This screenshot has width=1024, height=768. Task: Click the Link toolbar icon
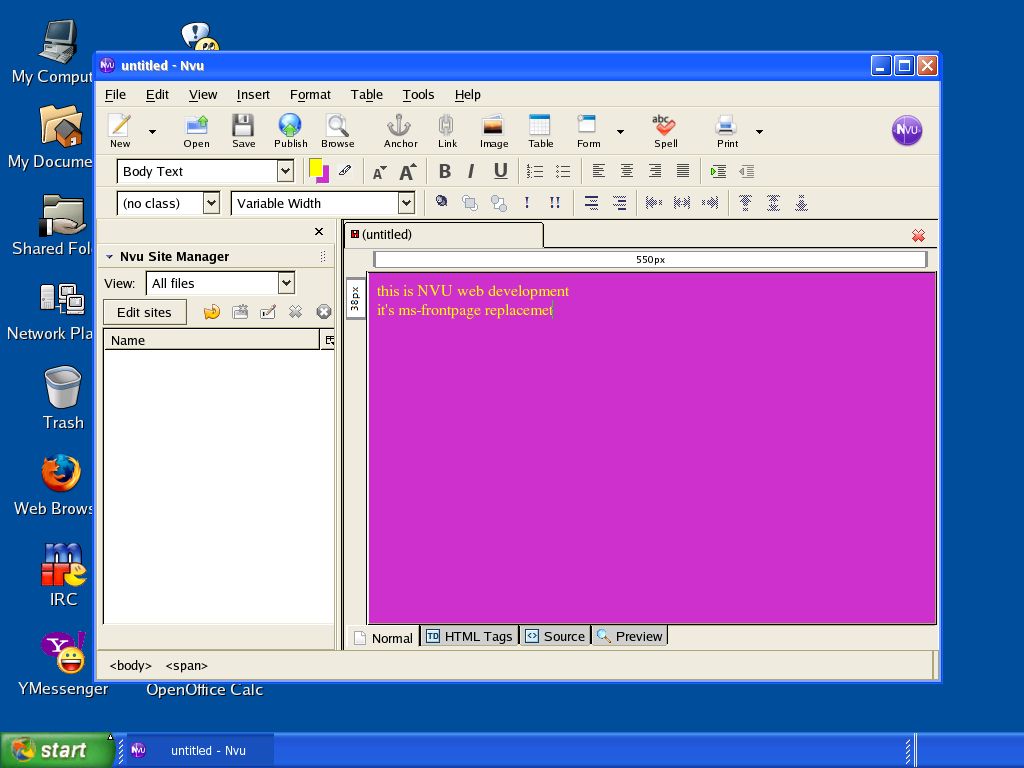(x=447, y=130)
